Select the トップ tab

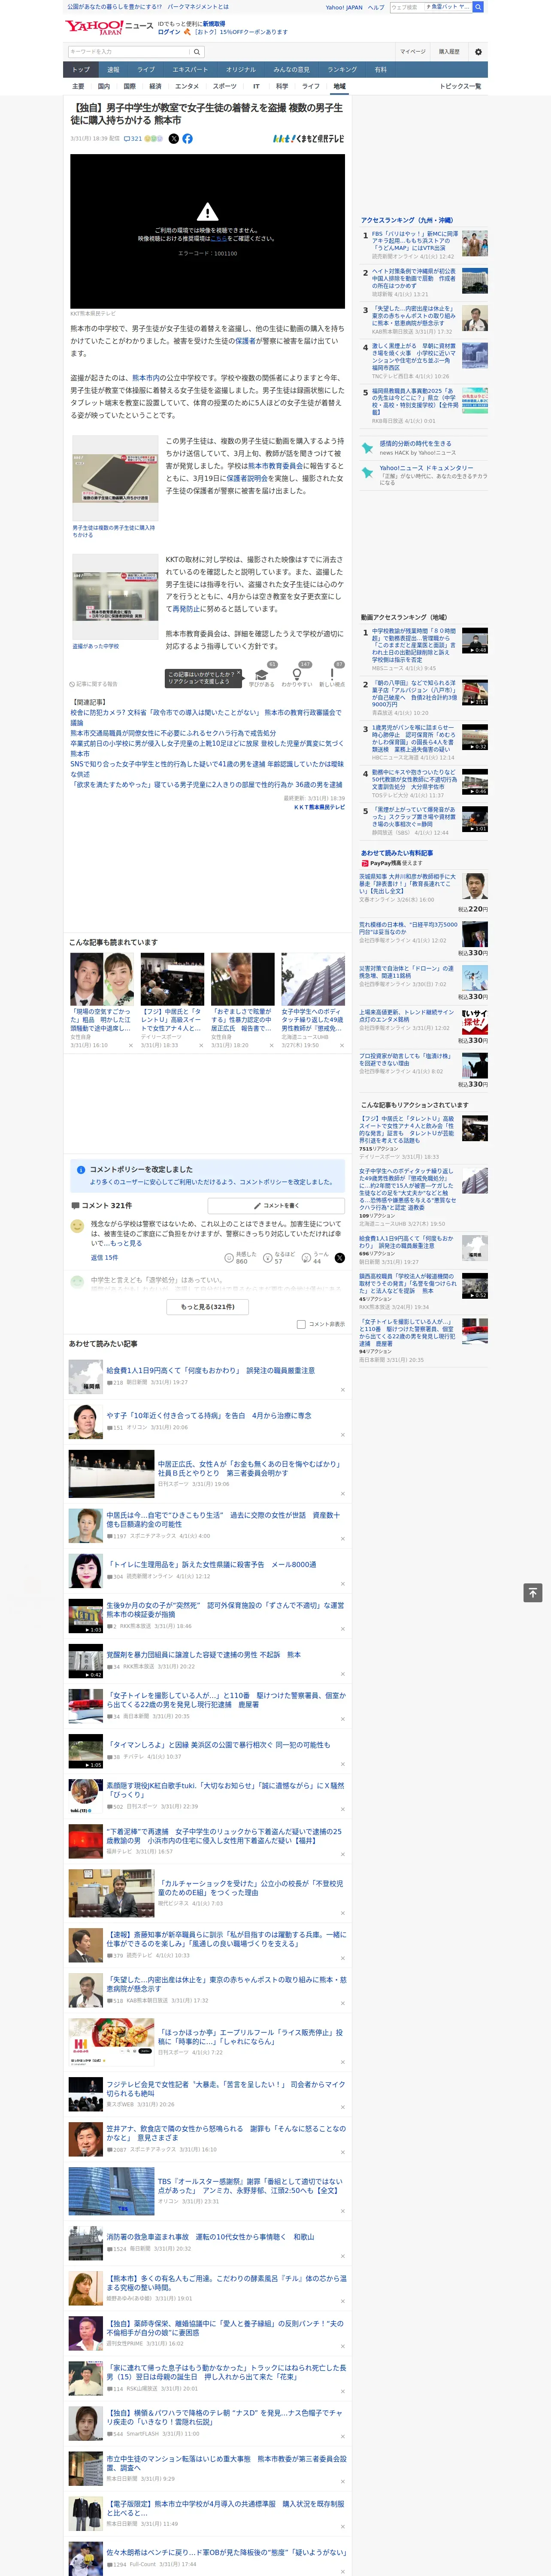point(81,70)
